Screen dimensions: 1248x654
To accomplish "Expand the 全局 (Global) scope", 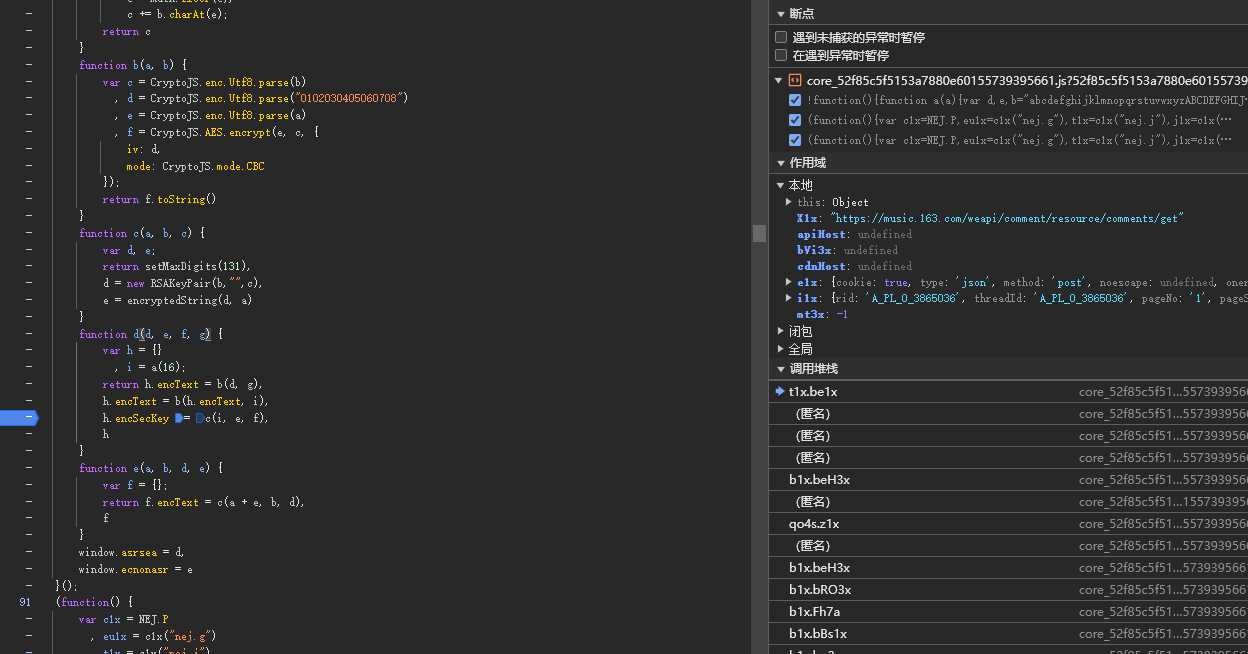I will pos(781,349).
